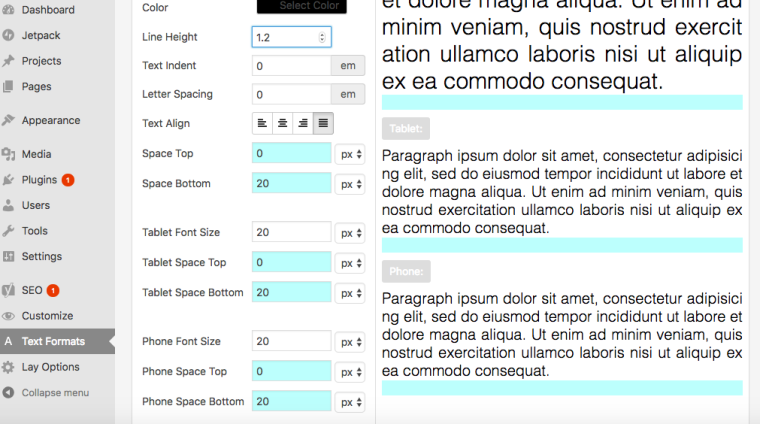Viewport: 760px width, 424px height.
Task: Click the Tablet preview label button
Action: [405, 128]
